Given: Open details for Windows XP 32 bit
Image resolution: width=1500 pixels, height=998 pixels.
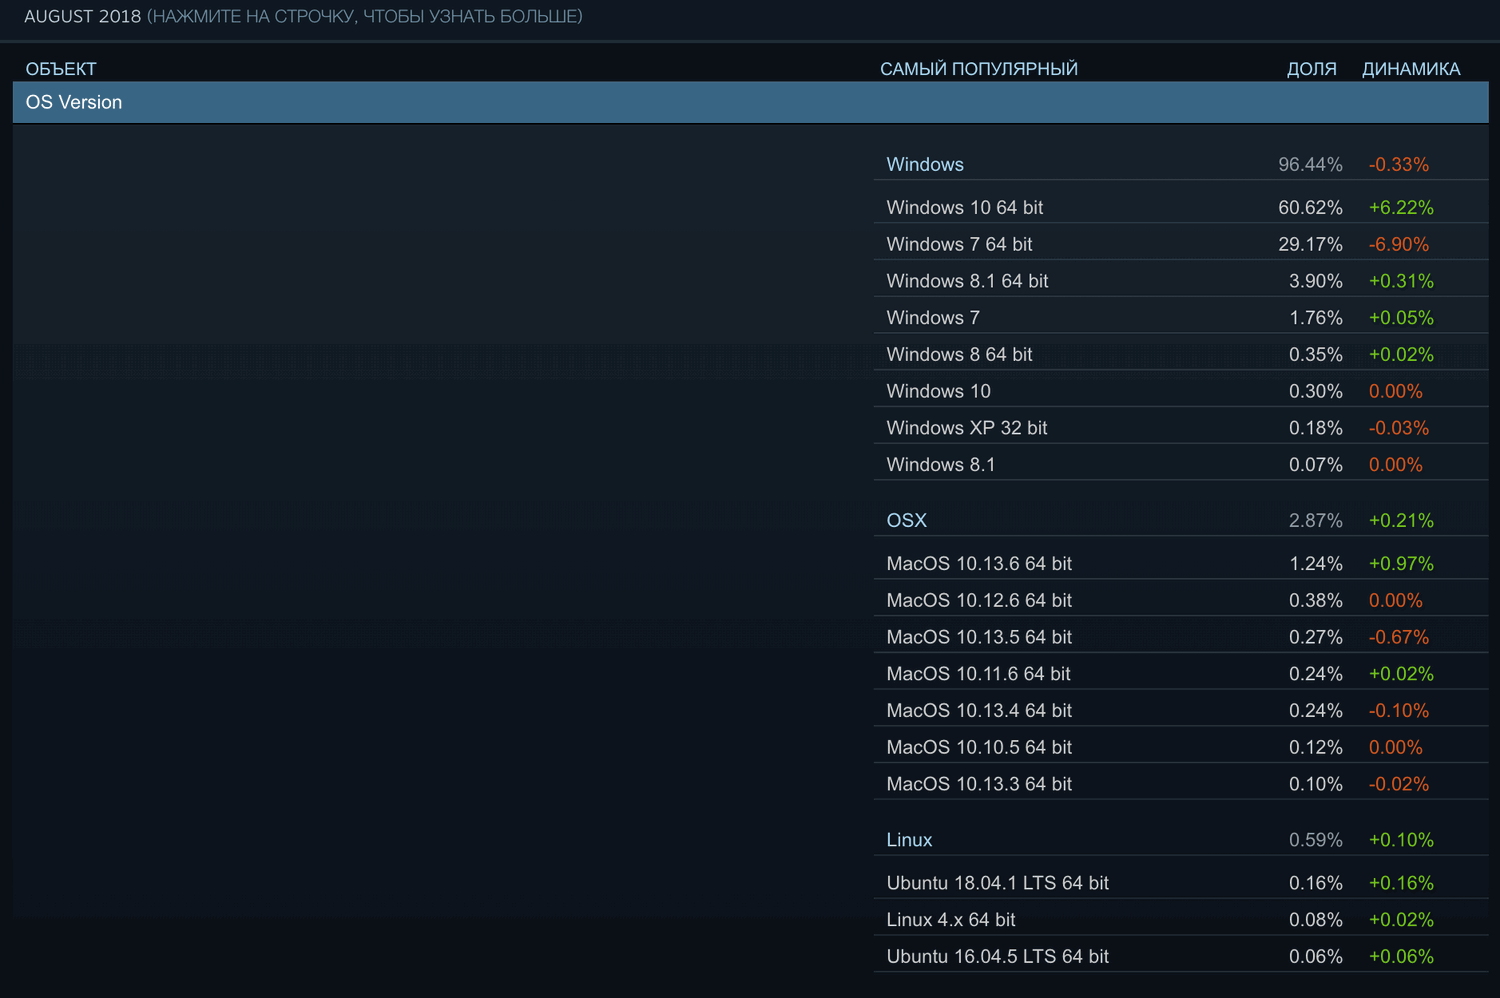Looking at the screenshot, I should click(966, 427).
